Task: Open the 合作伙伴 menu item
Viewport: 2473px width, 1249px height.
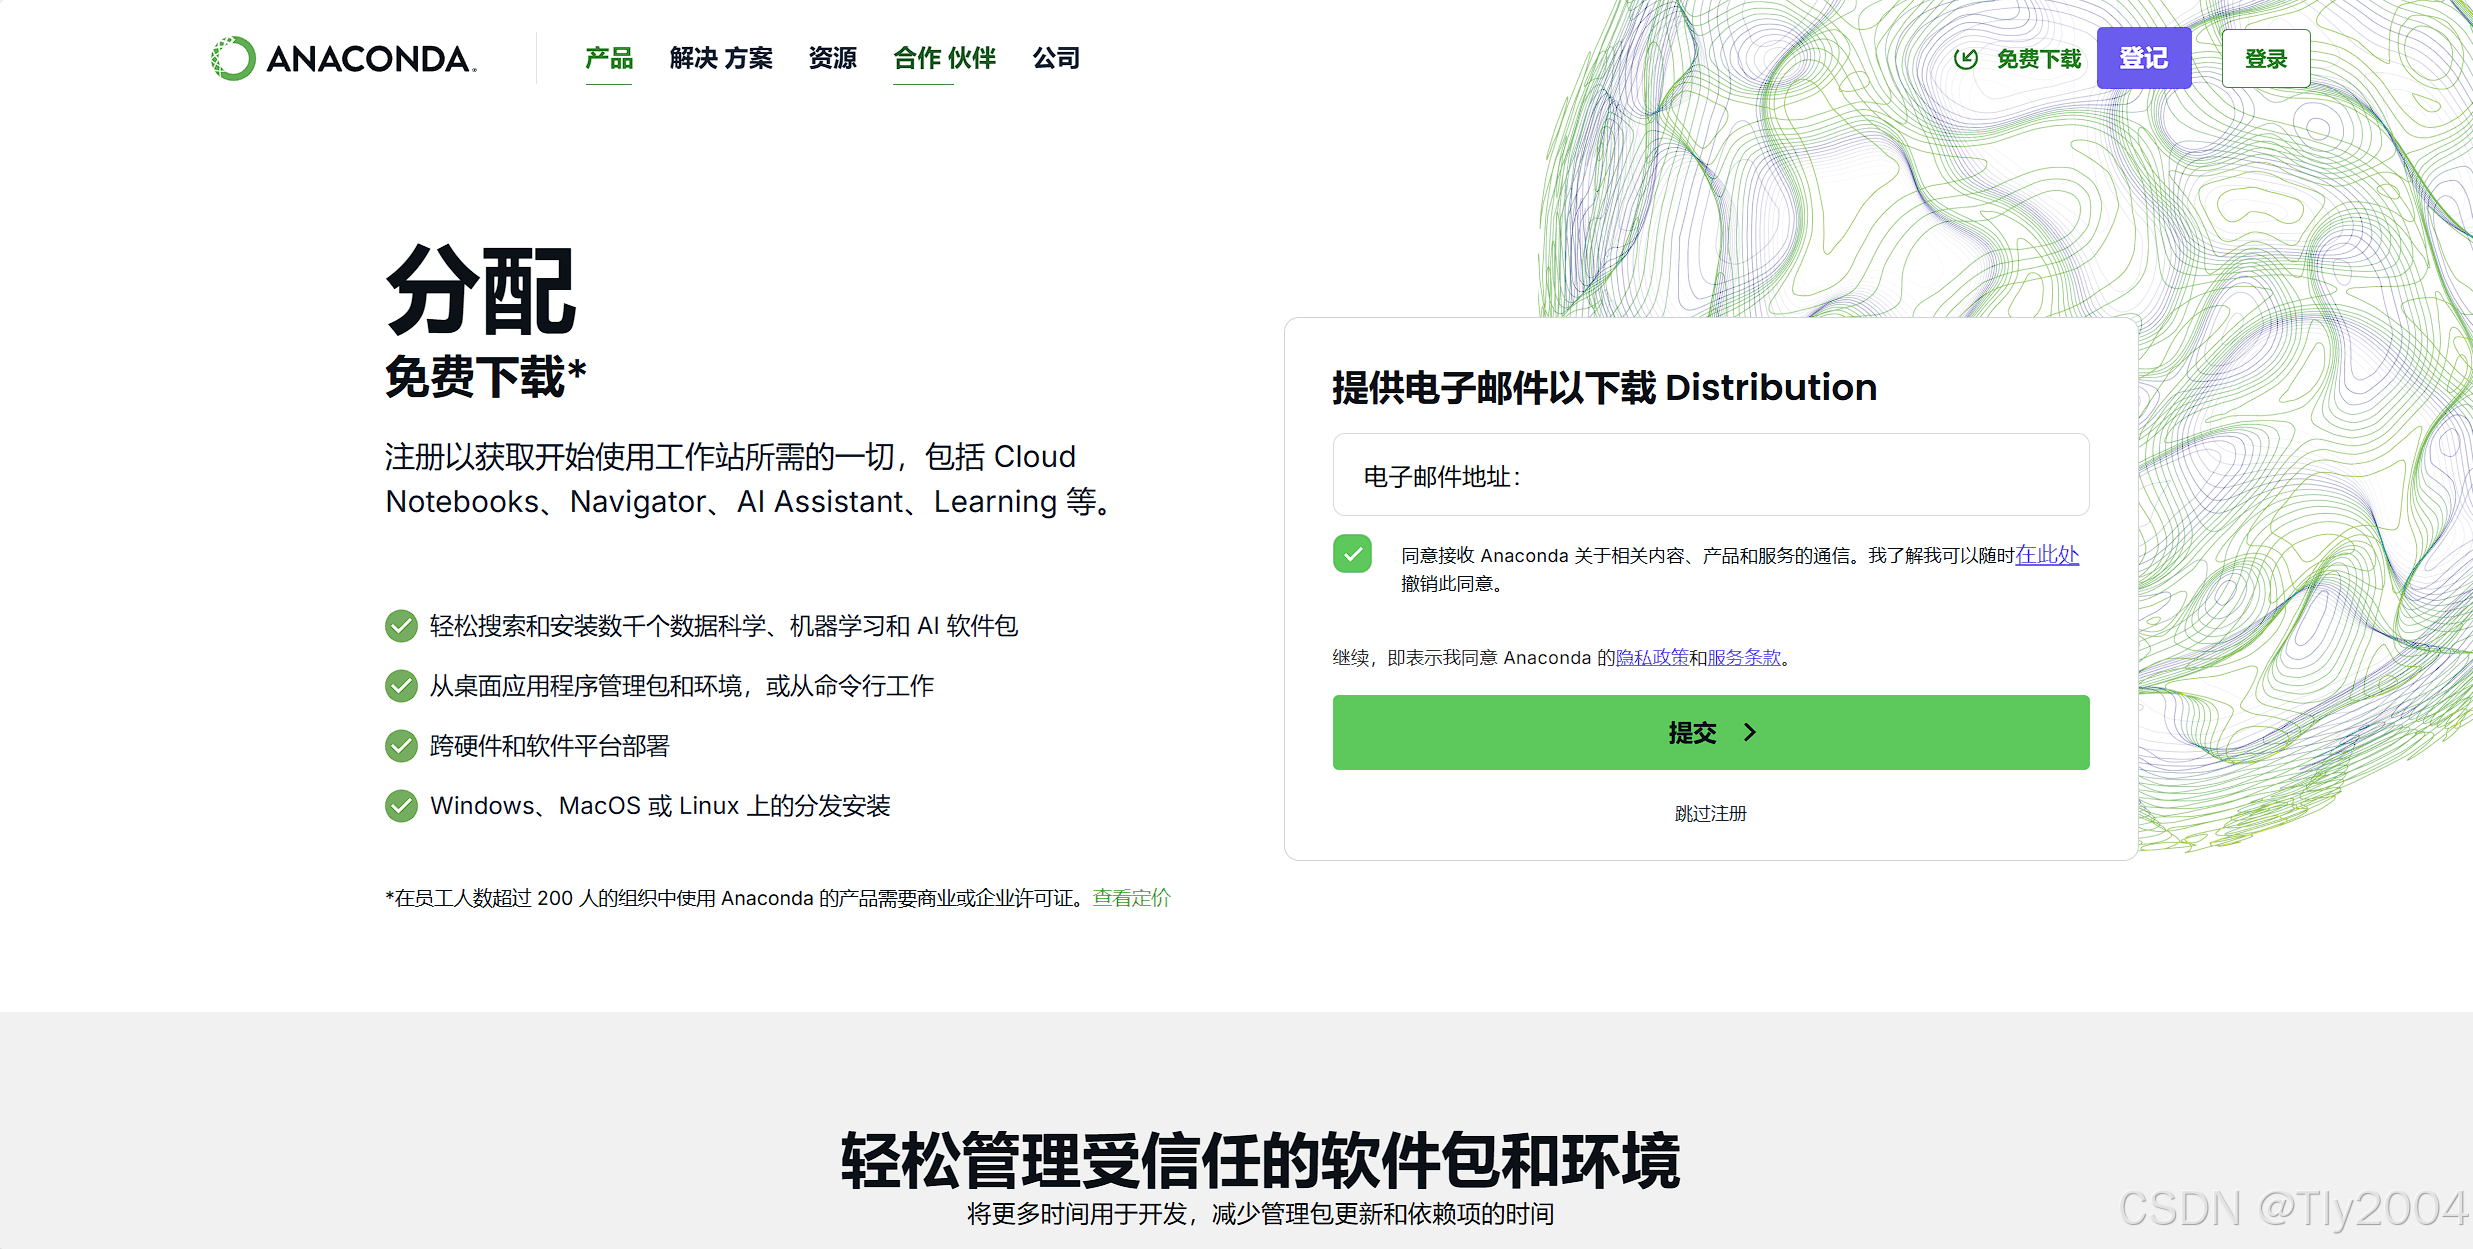Action: 944,59
